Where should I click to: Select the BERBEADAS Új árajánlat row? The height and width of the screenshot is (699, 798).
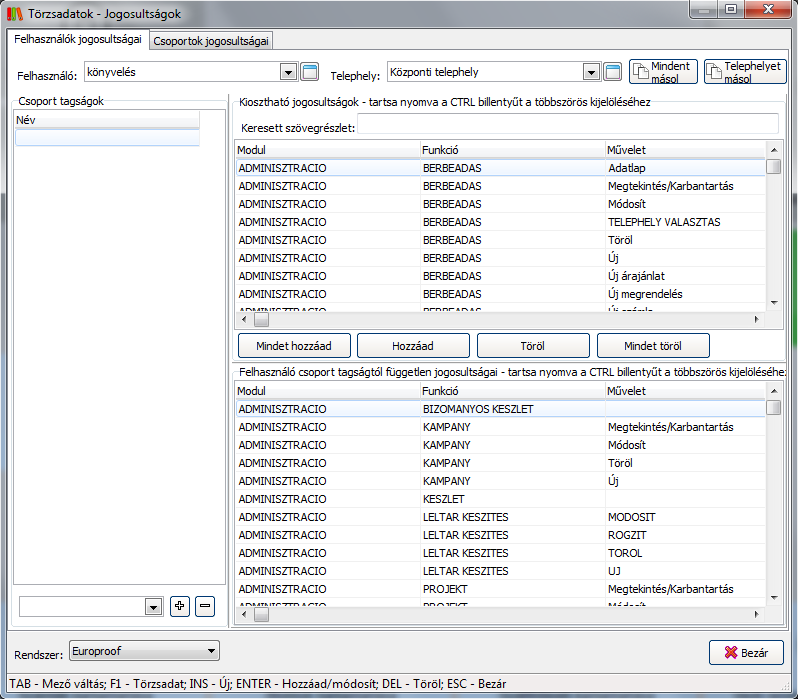coord(500,276)
